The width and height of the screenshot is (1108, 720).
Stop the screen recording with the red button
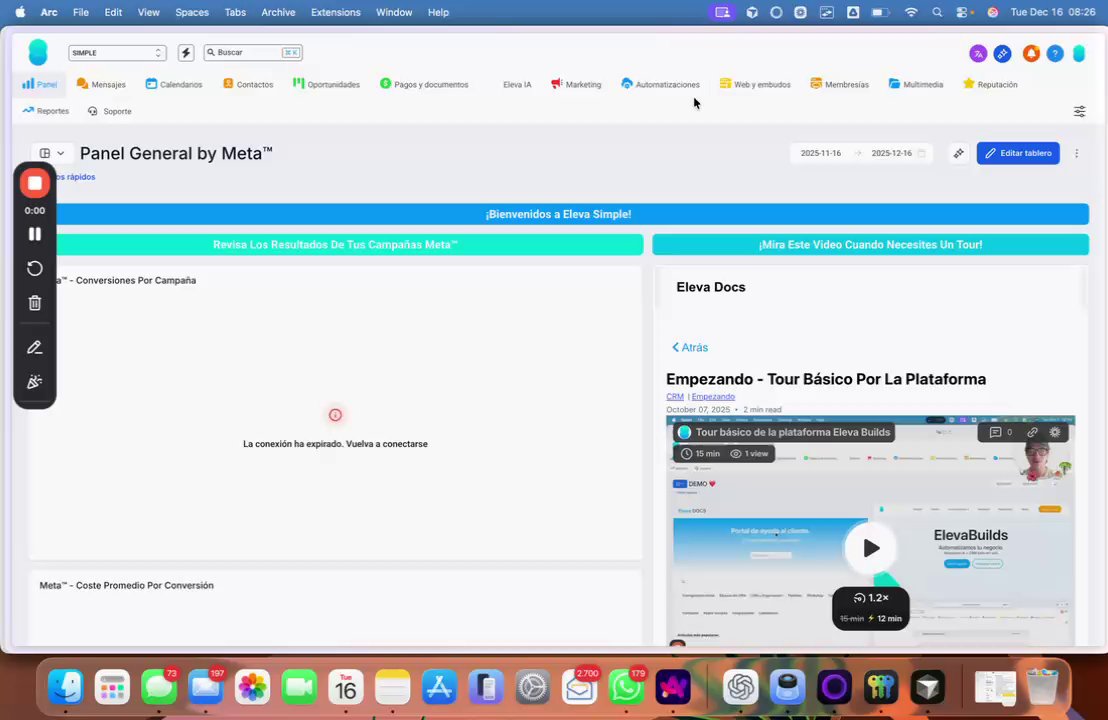[x=35, y=184]
